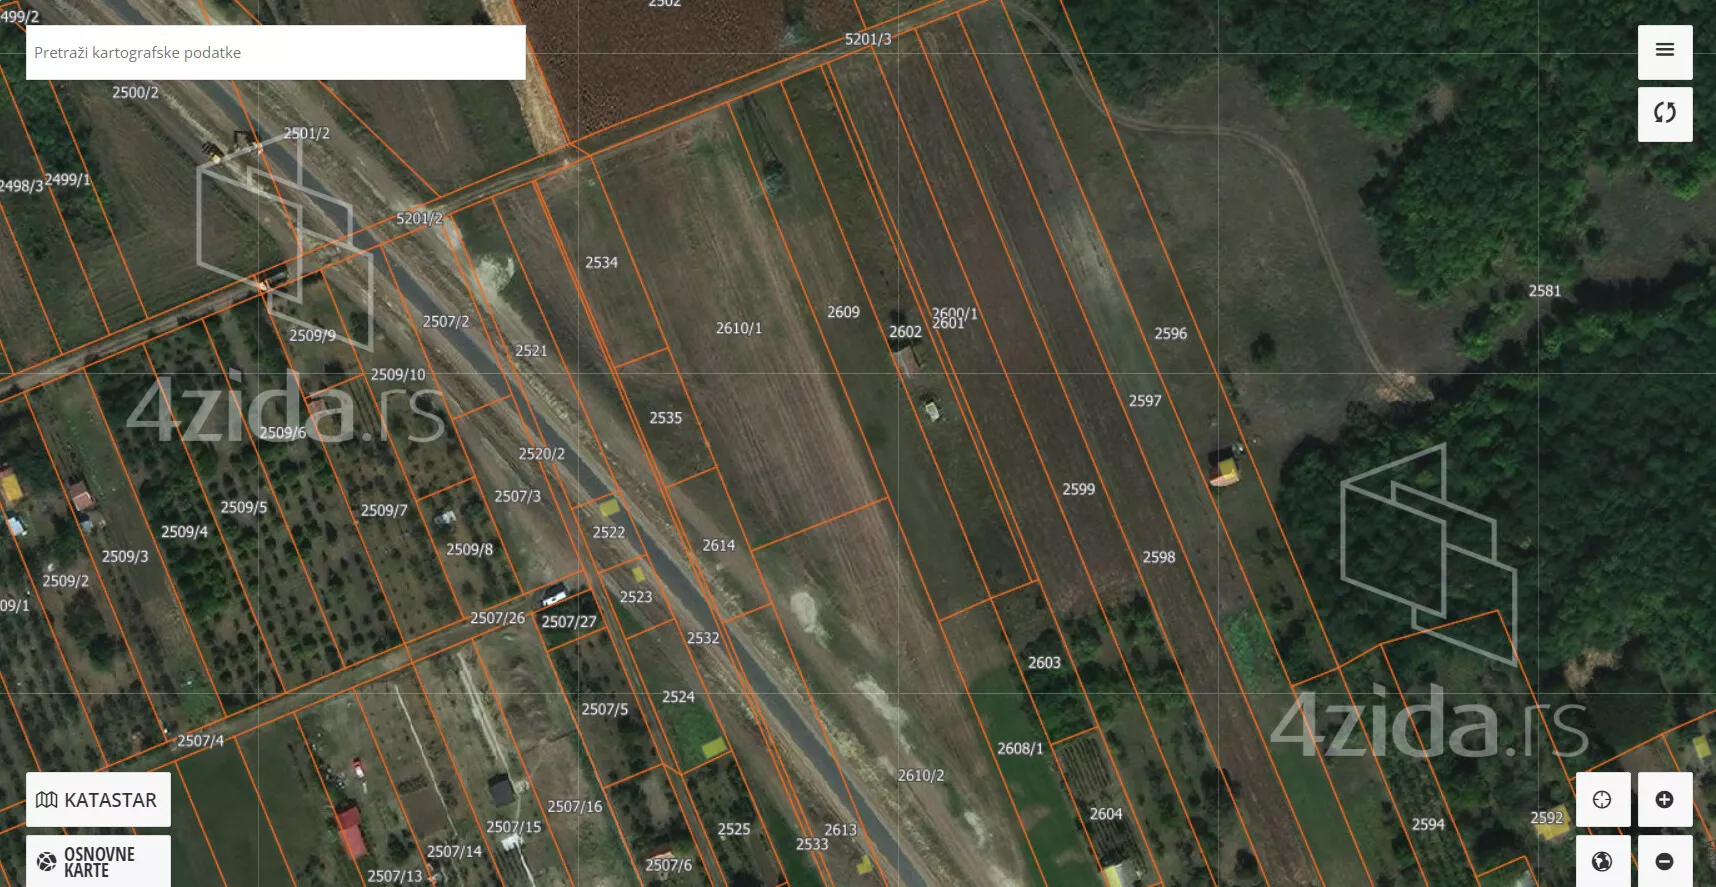This screenshot has height=887, width=1716.
Task: Select parcel 2581 in the forest area
Action: [x=1544, y=291]
